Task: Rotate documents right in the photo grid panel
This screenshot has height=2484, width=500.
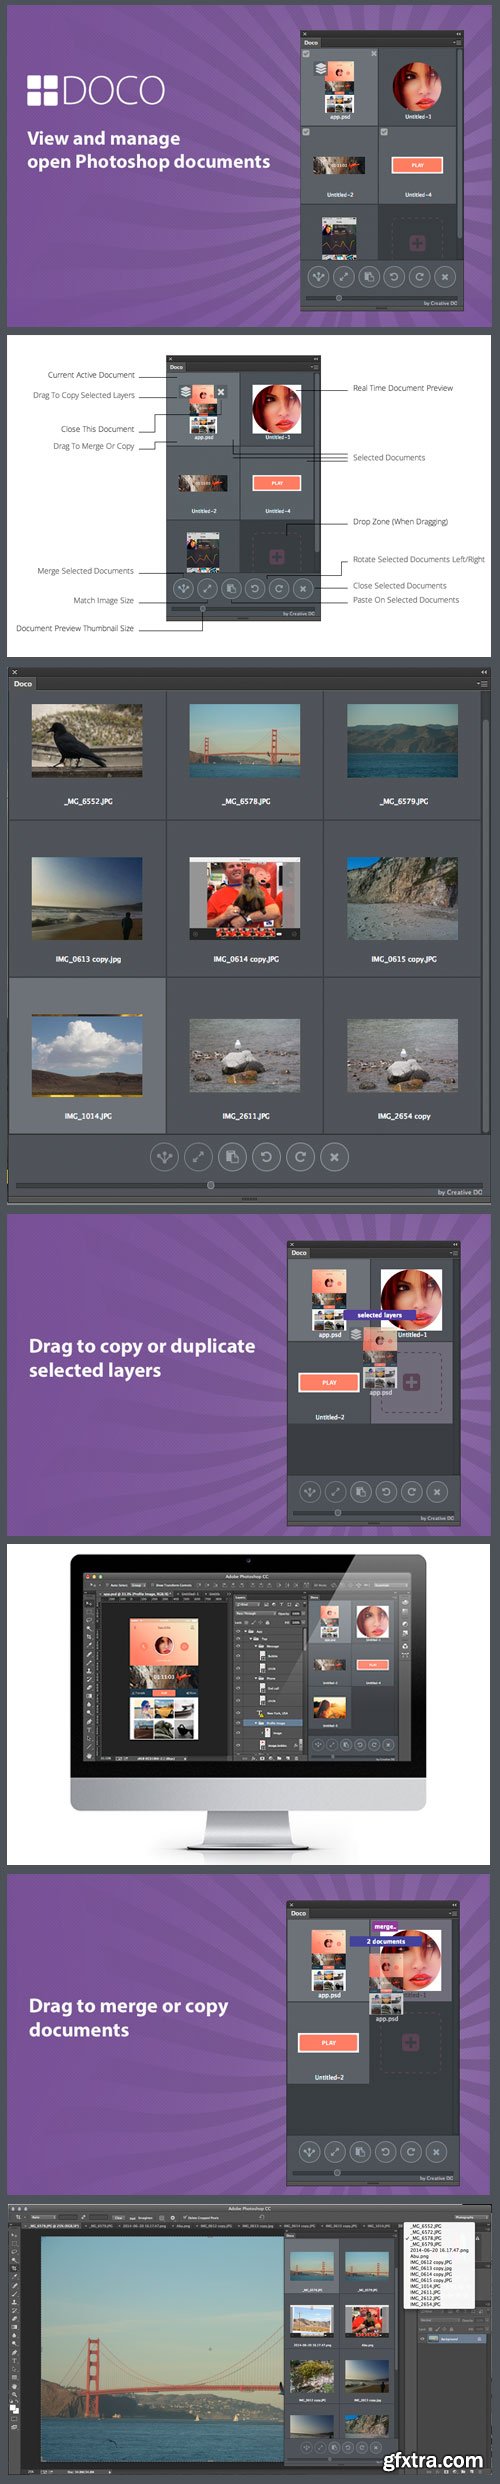Action: (300, 1157)
